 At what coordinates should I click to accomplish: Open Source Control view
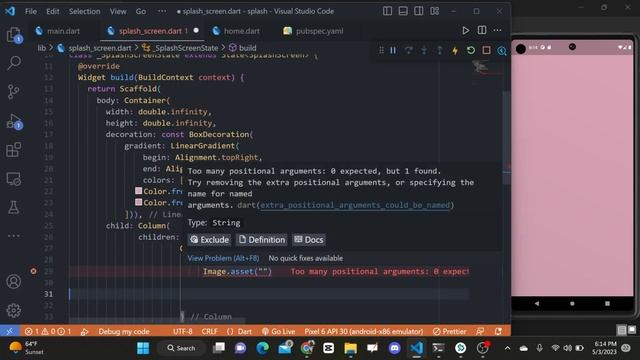[x=13, y=92]
